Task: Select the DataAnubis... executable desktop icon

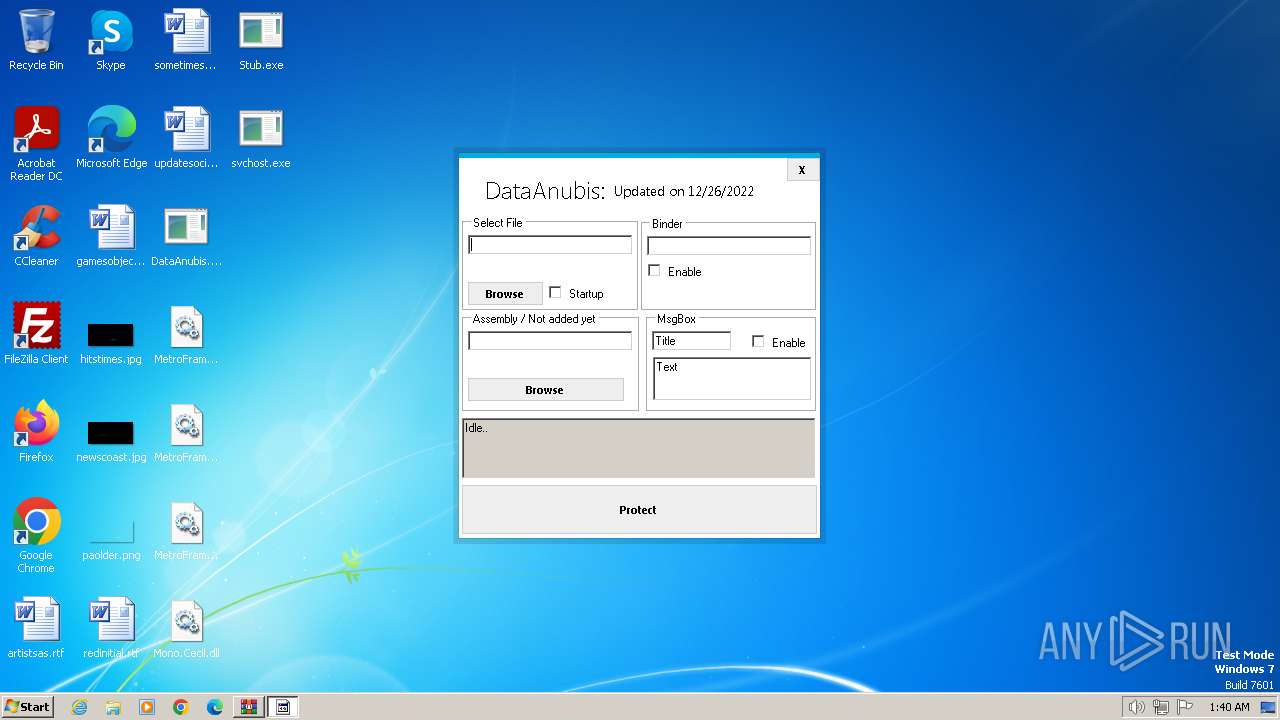Action: pos(186,236)
